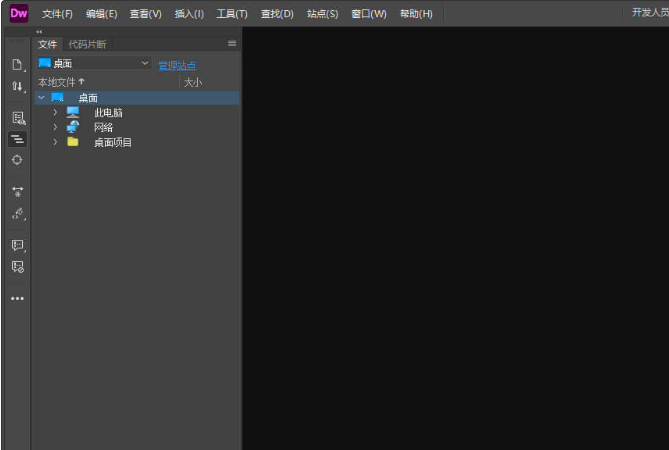This screenshot has height=450, width=669.
Task: Open the 桌面 site dropdown
Action: pyautogui.click(x=94, y=64)
